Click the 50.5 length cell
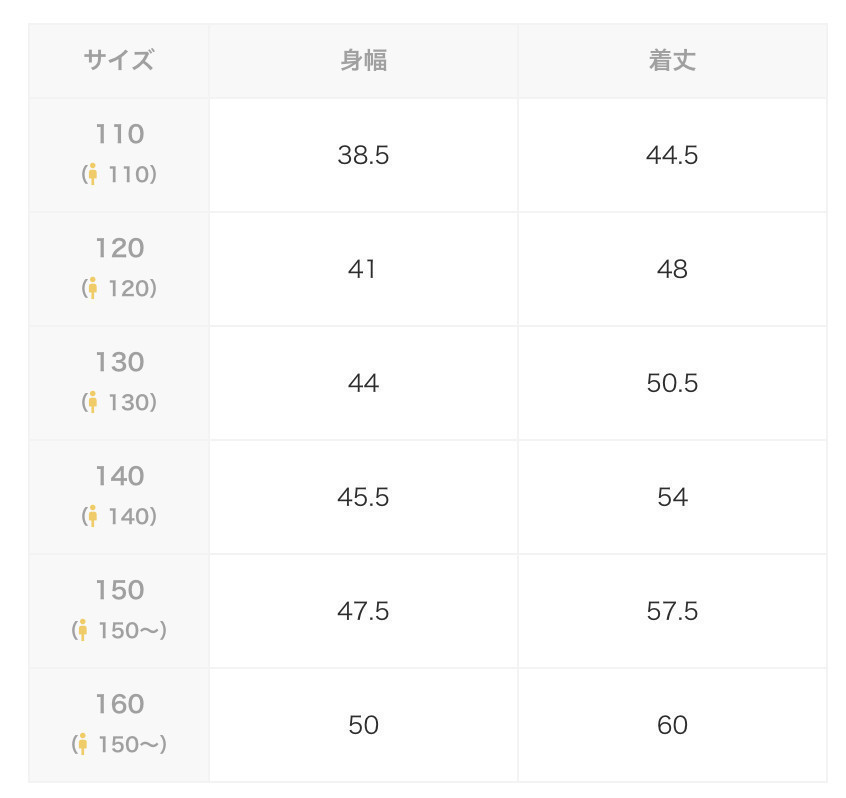 click(x=672, y=383)
